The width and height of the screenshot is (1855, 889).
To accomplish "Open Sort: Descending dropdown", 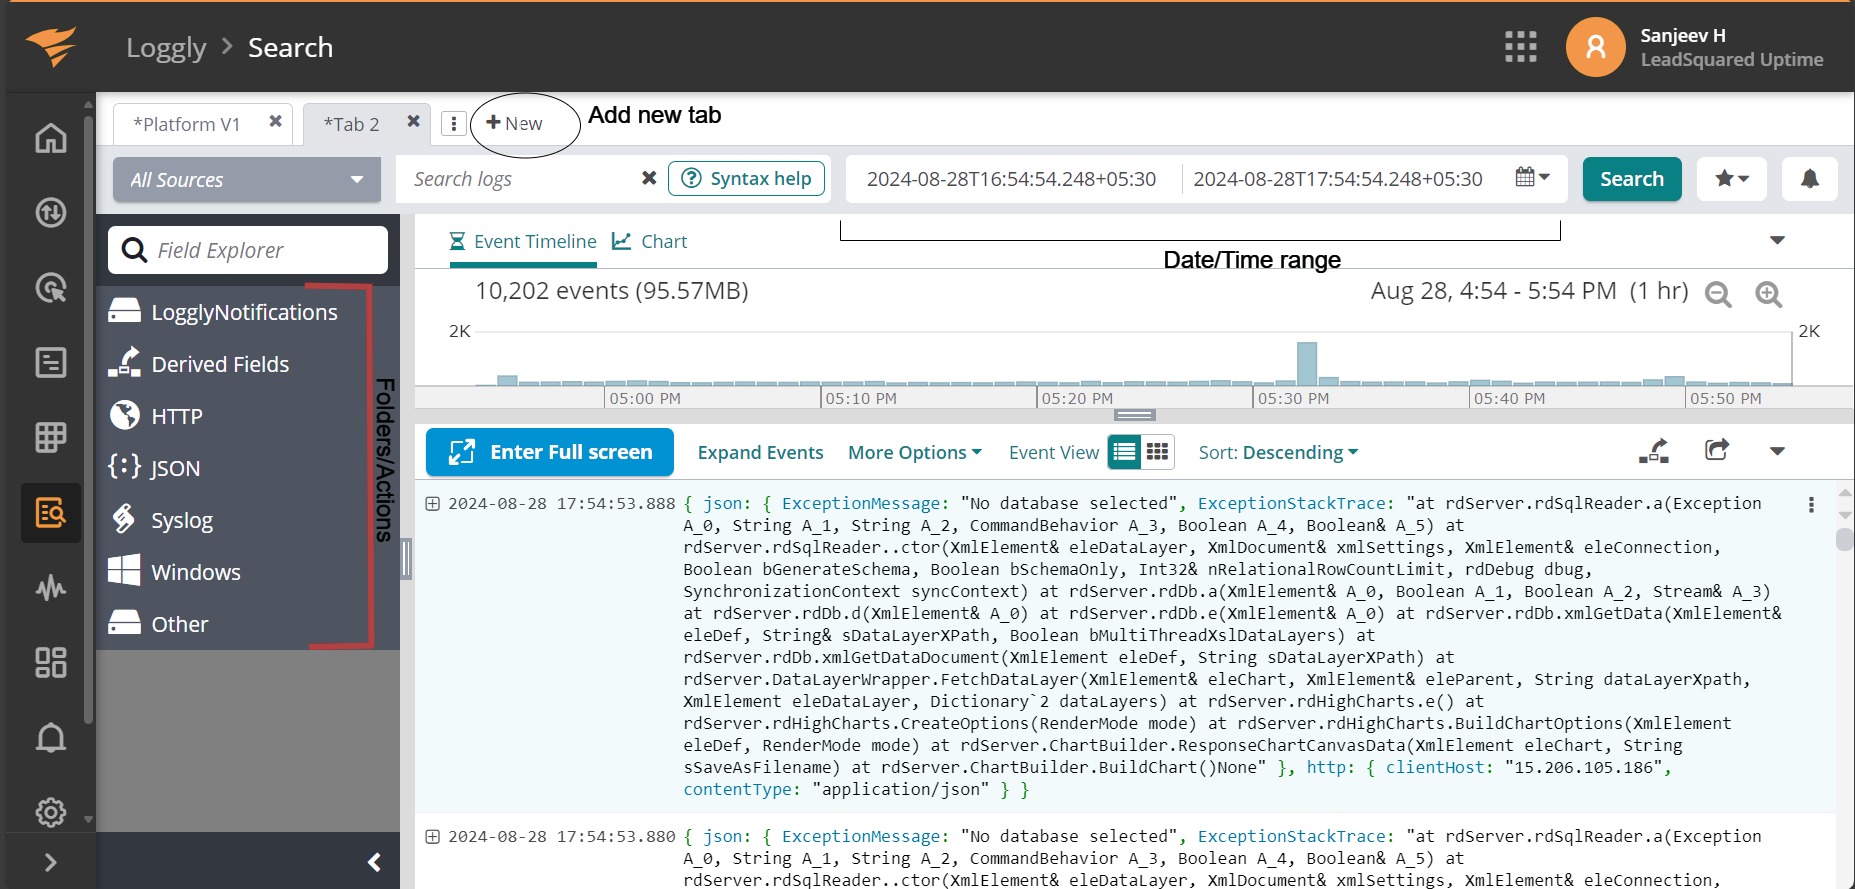I will click(1278, 453).
